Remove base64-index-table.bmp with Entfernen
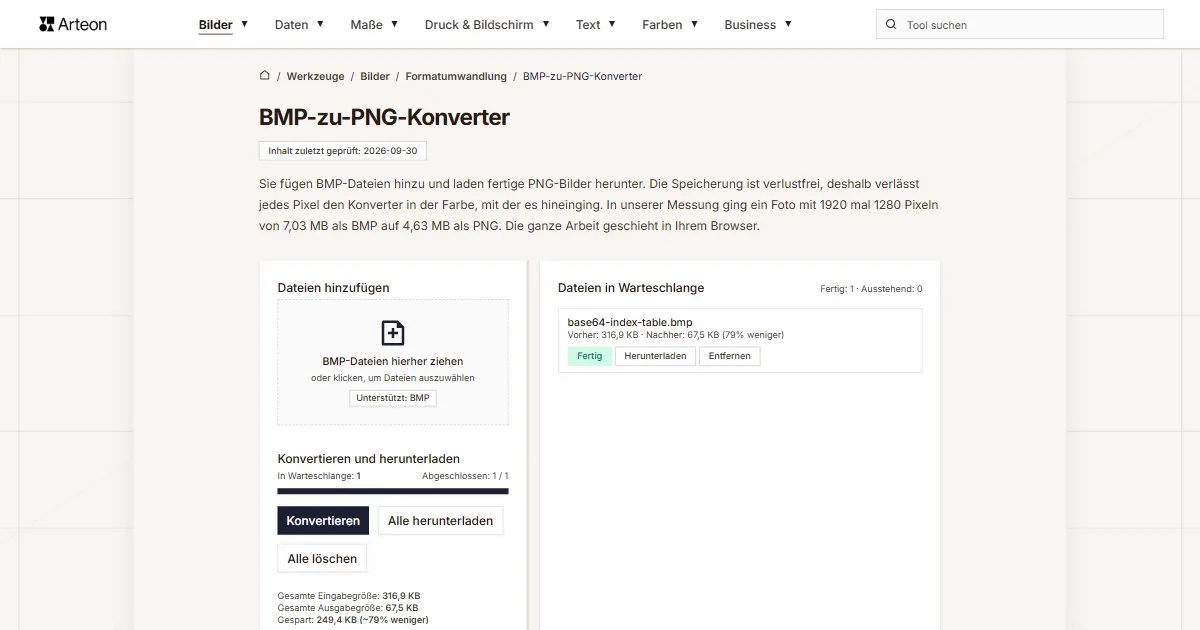The width and height of the screenshot is (1200, 630). pos(729,356)
